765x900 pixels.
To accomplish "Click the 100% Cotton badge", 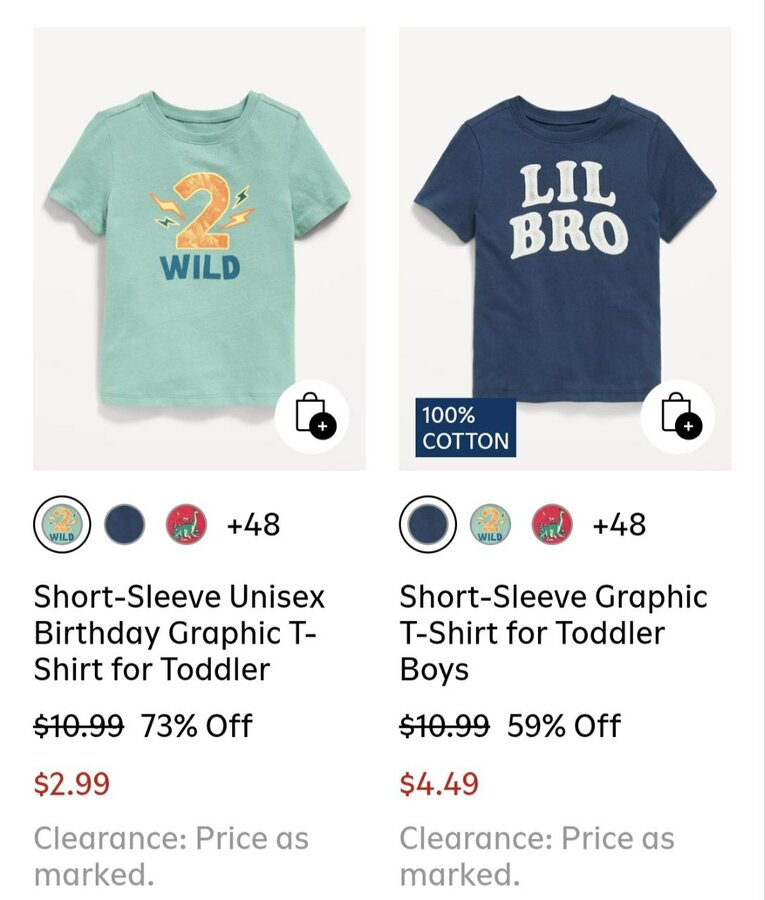I will (465, 428).
